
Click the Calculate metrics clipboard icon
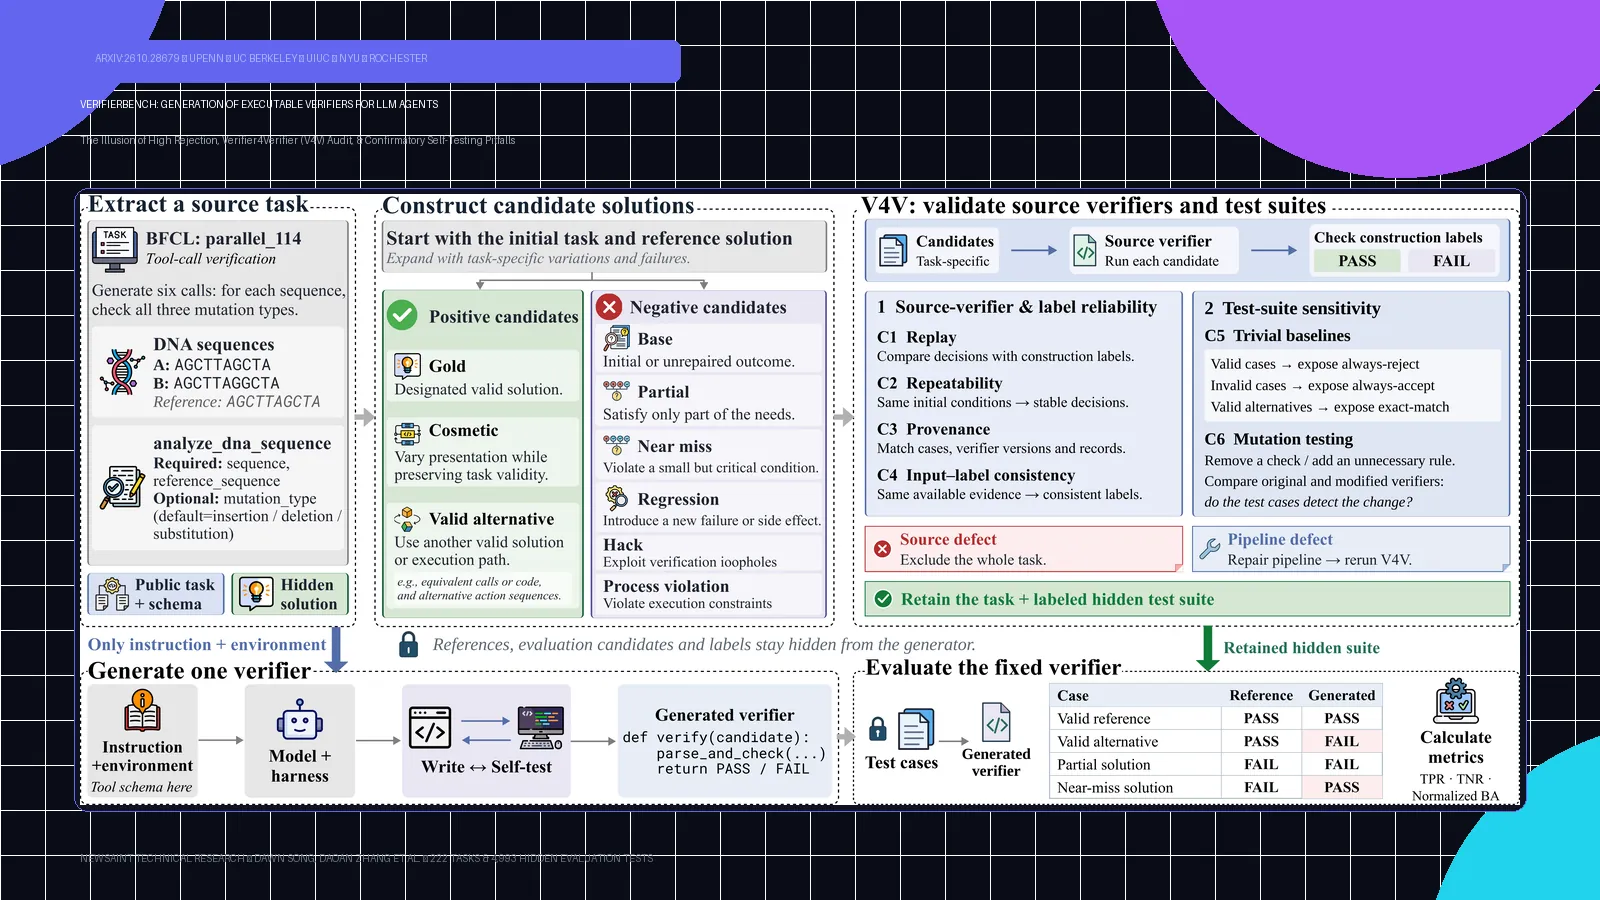(x=1455, y=701)
